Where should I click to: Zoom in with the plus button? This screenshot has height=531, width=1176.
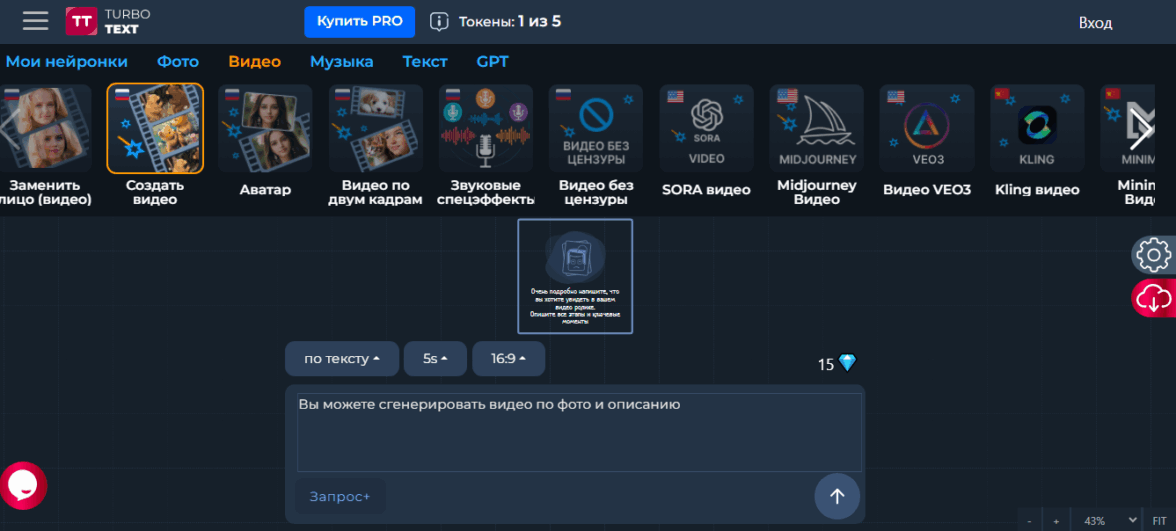pyautogui.click(x=1056, y=520)
